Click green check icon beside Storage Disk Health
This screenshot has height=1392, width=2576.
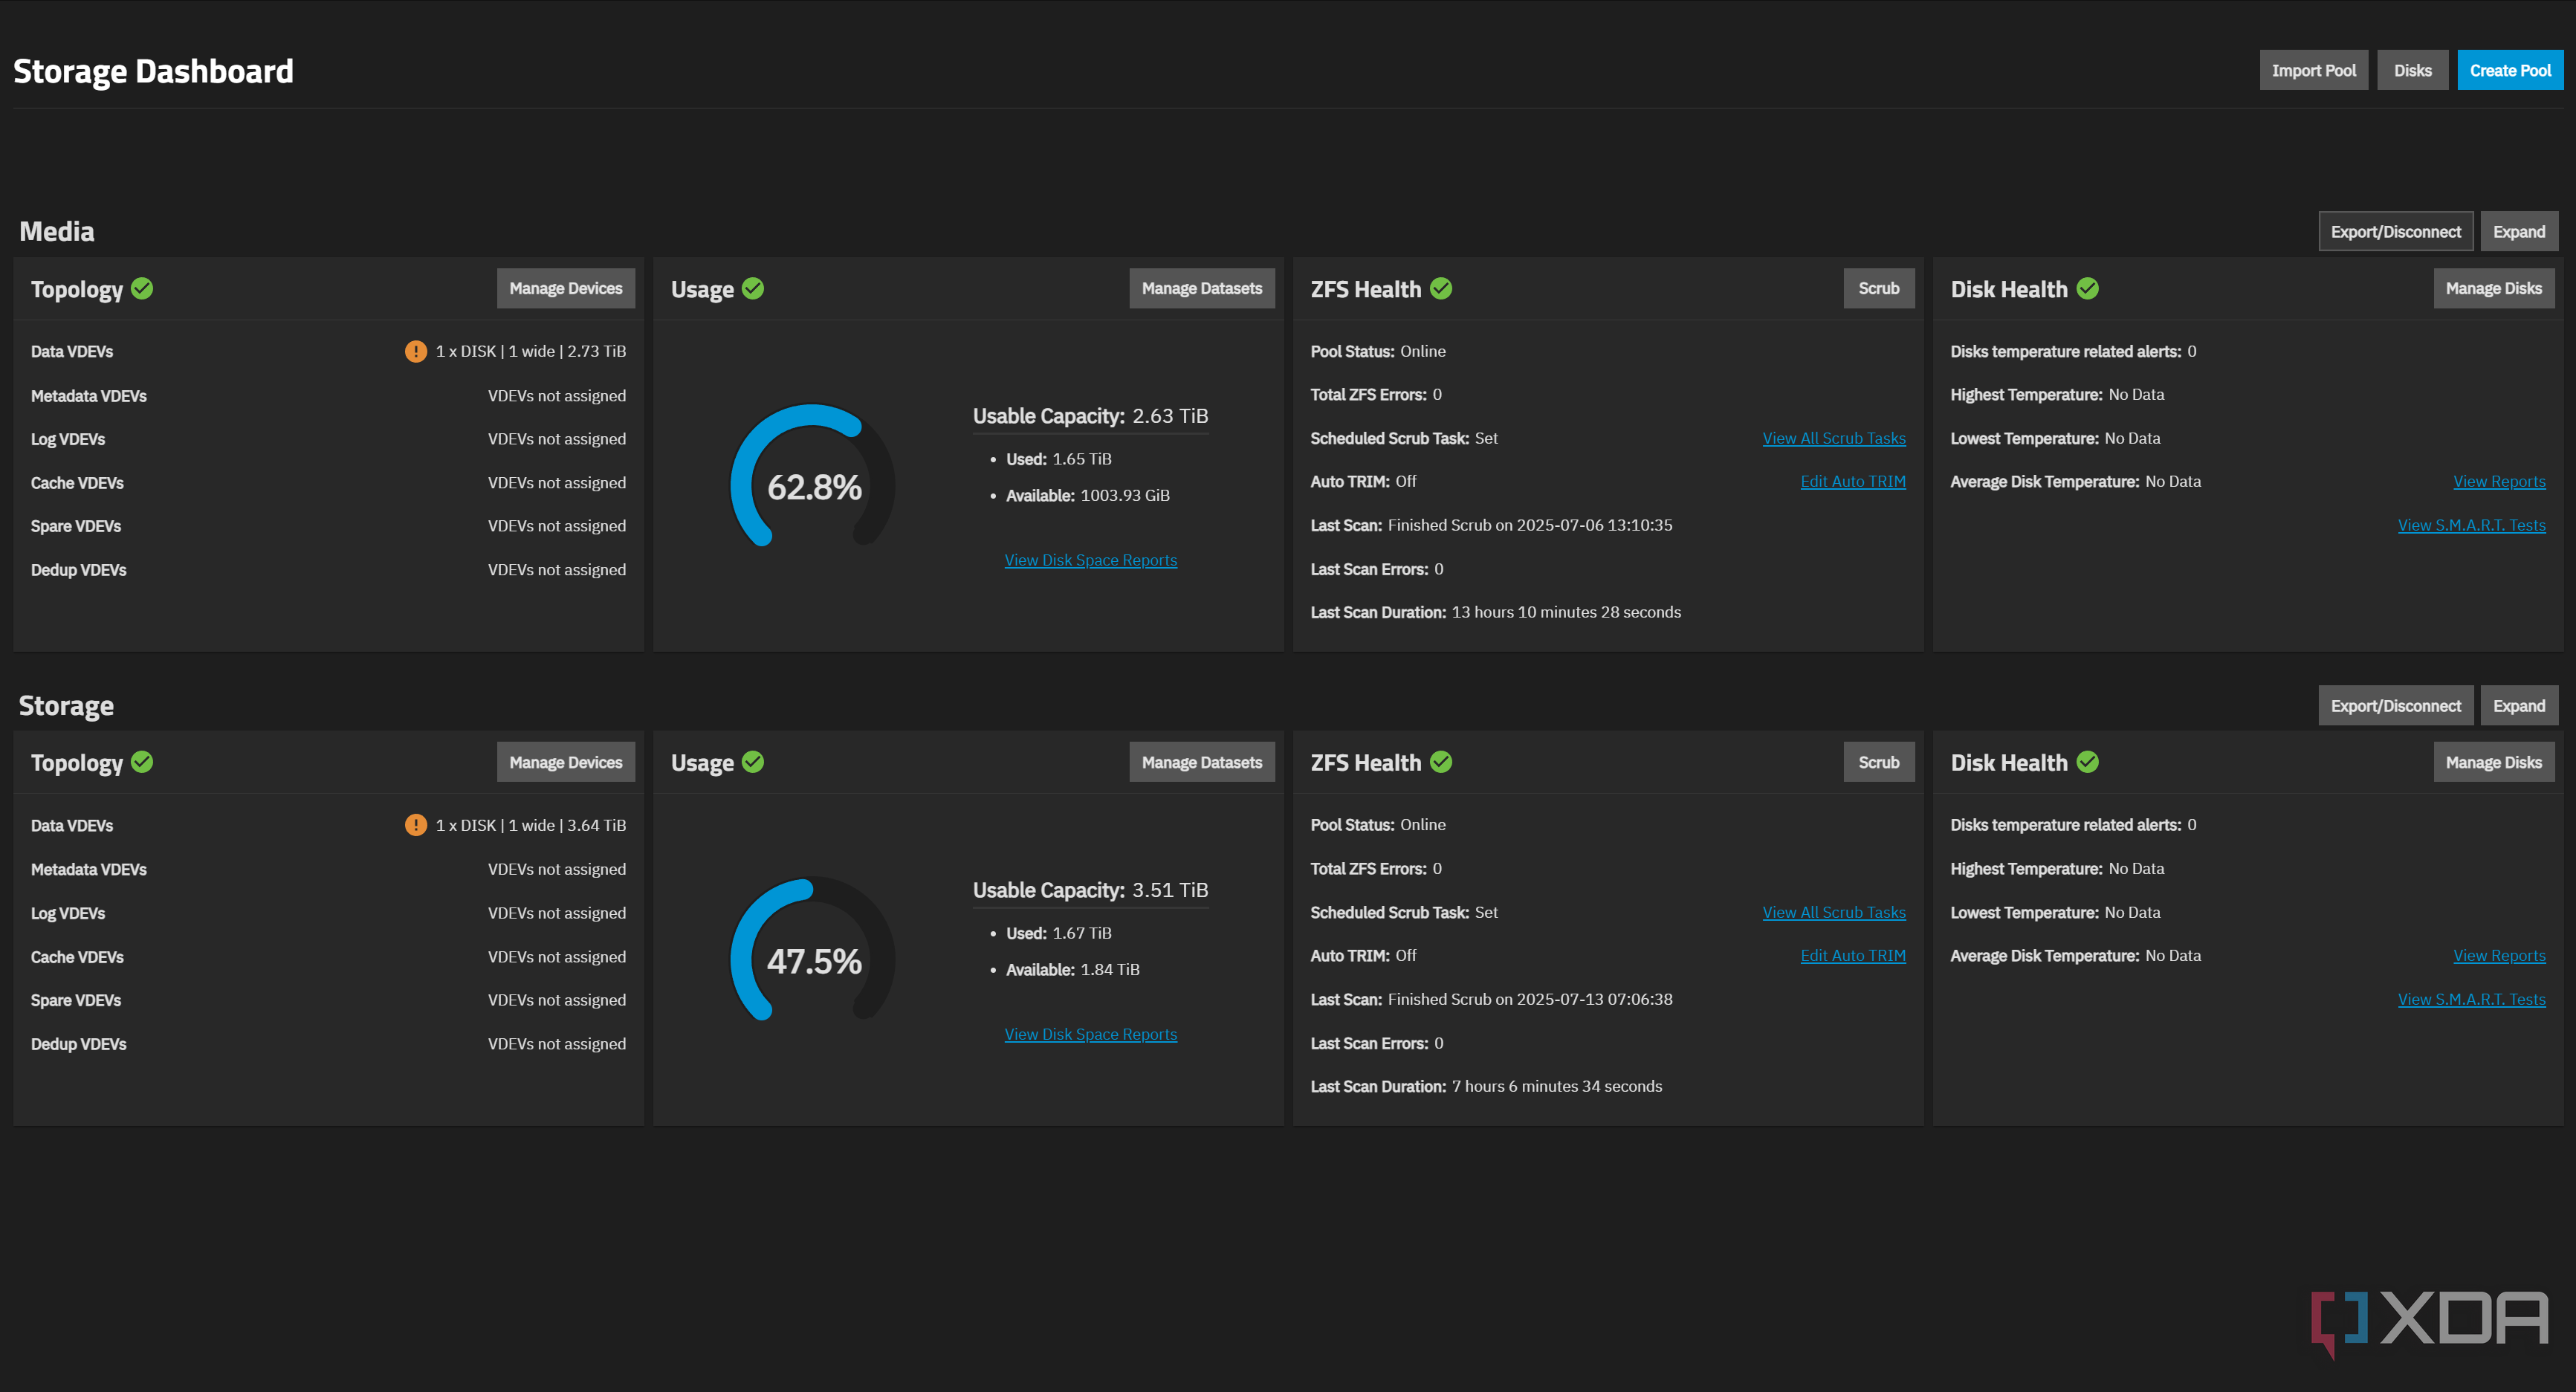pos(2088,762)
